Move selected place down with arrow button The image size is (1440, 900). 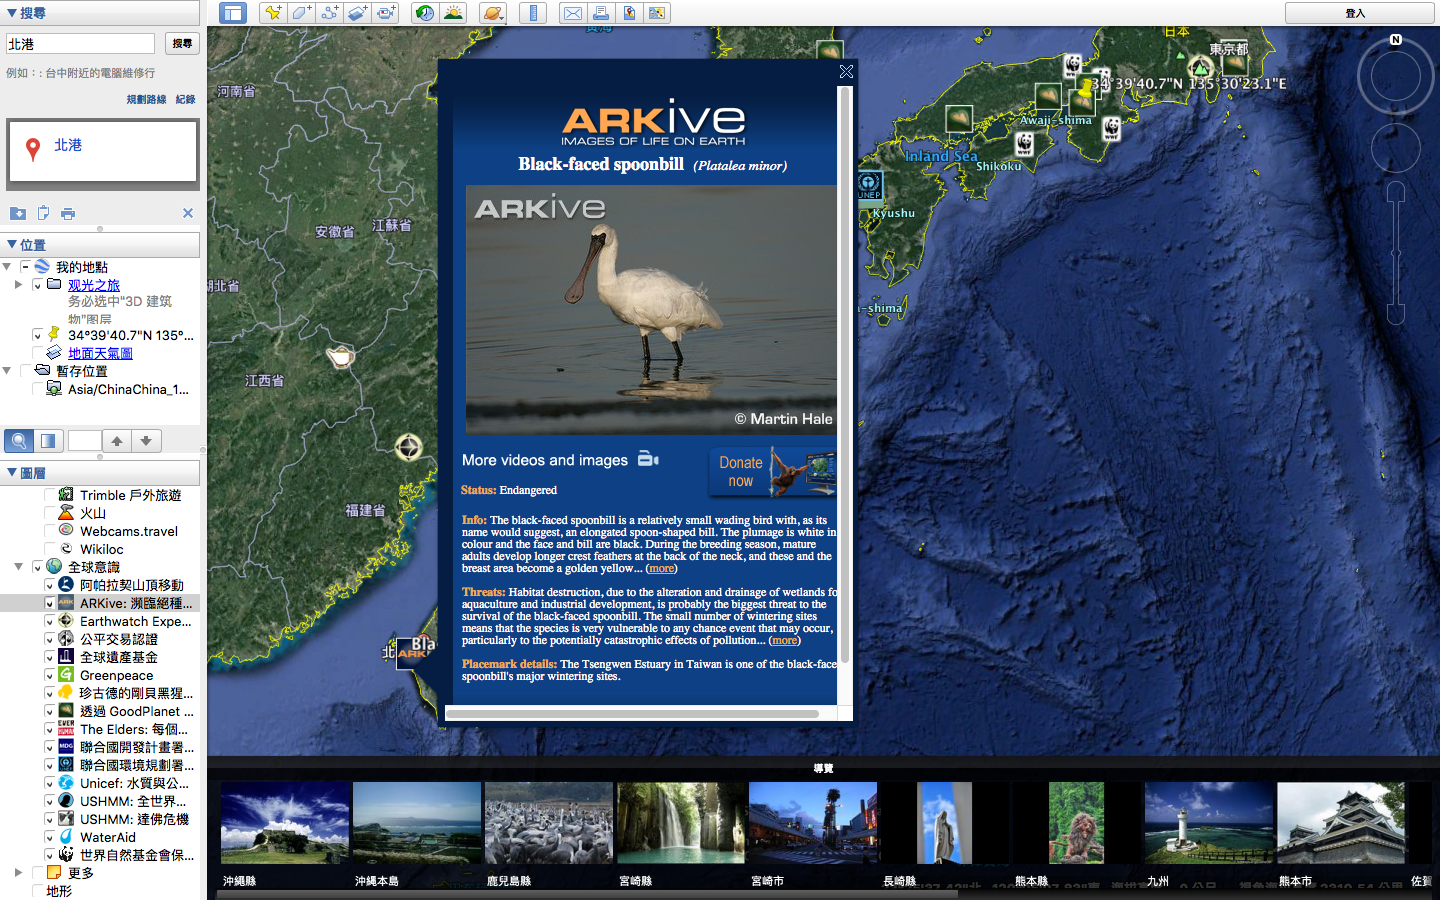(146, 440)
